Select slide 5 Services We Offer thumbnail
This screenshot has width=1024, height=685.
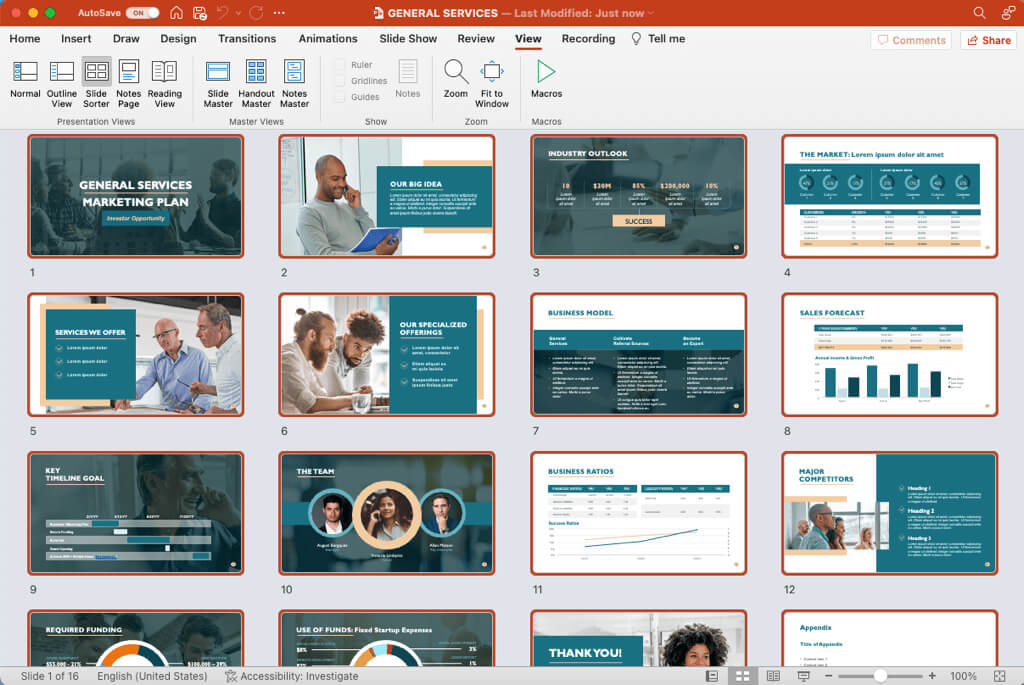pos(136,355)
